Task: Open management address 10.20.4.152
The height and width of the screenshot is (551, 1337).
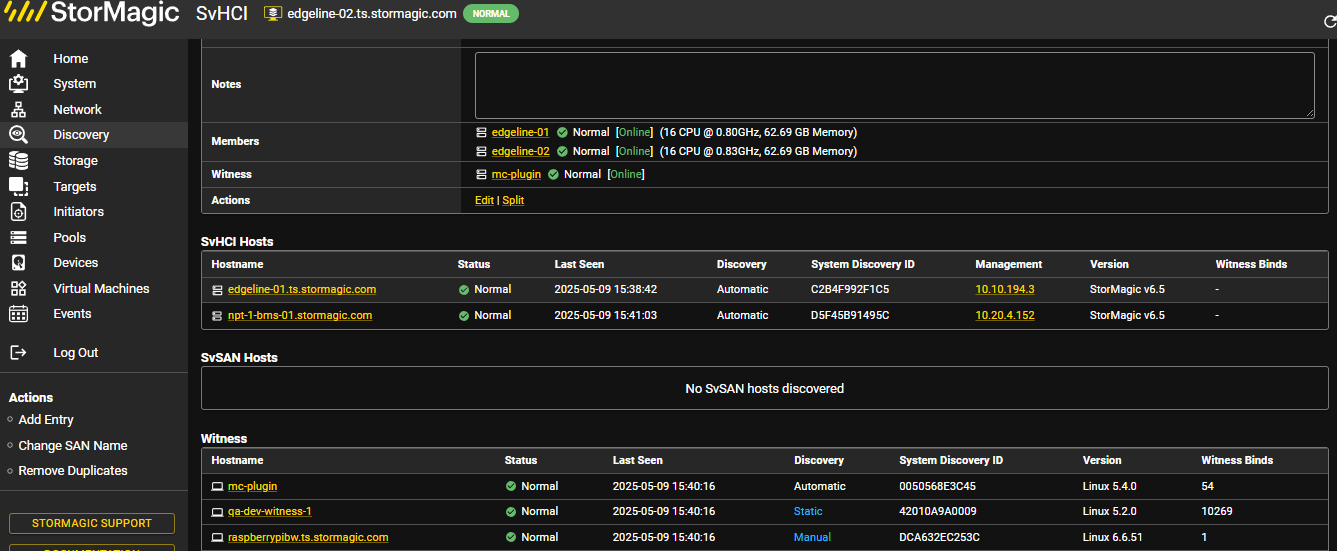Action: coord(1005,316)
